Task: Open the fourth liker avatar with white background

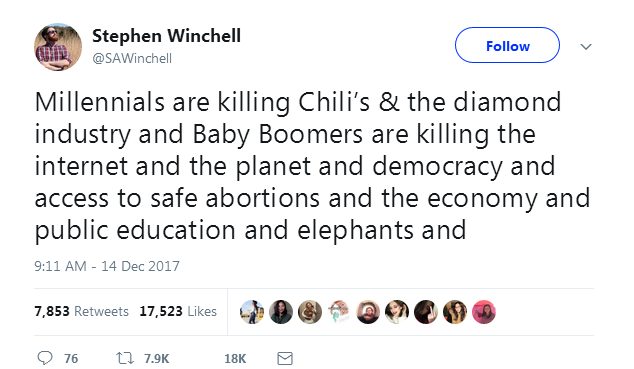Action: [x=339, y=312]
